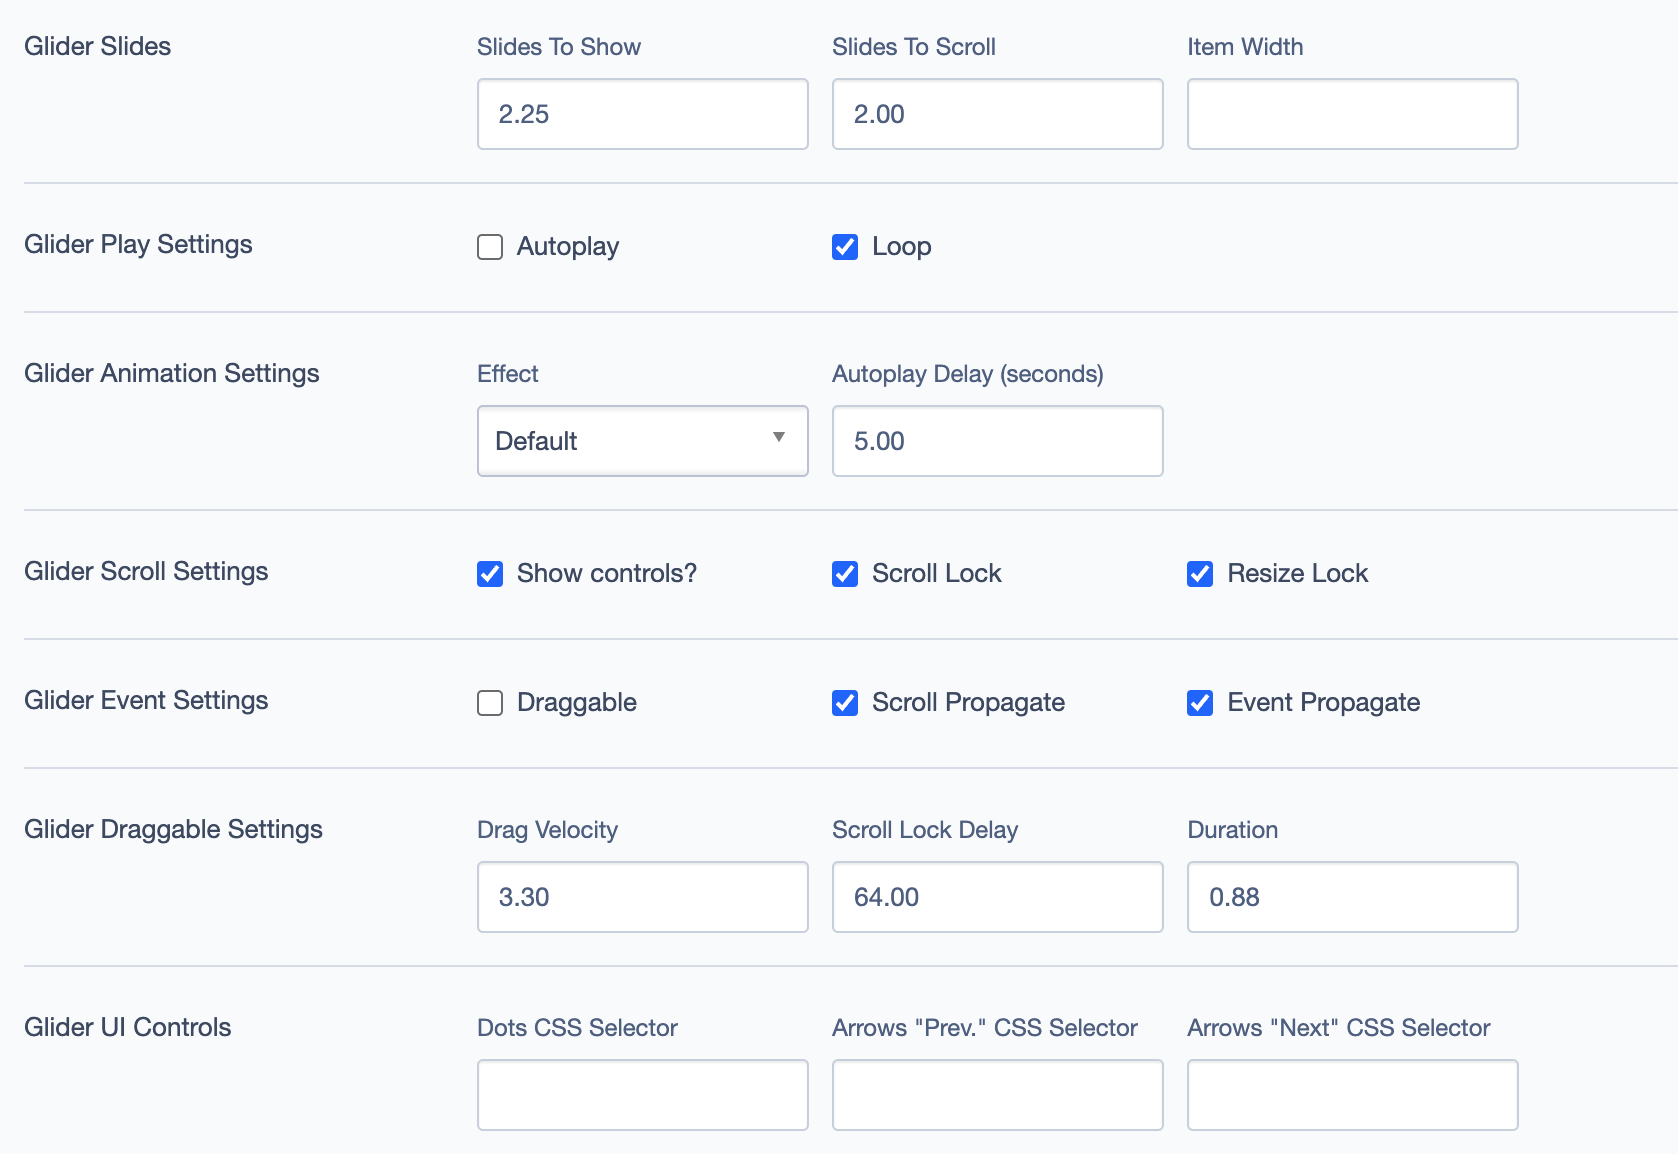Enable the Autoplay checkbox
The width and height of the screenshot is (1678, 1154).
(490, 247)
